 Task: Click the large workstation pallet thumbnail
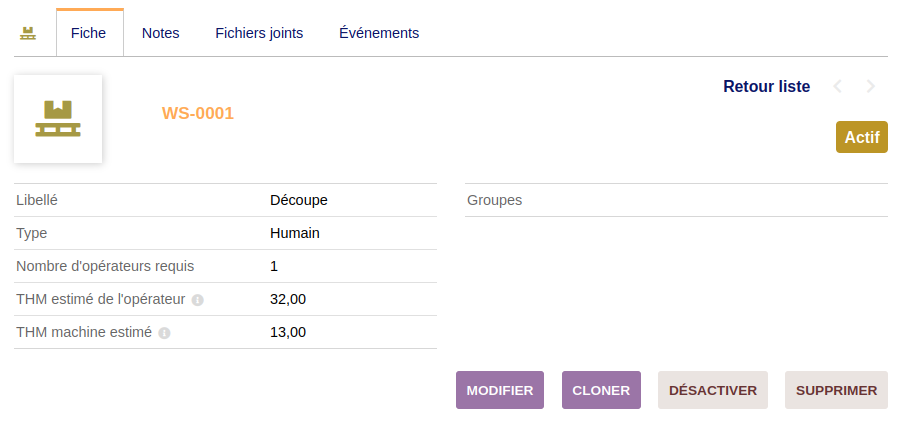coord(58,118)
